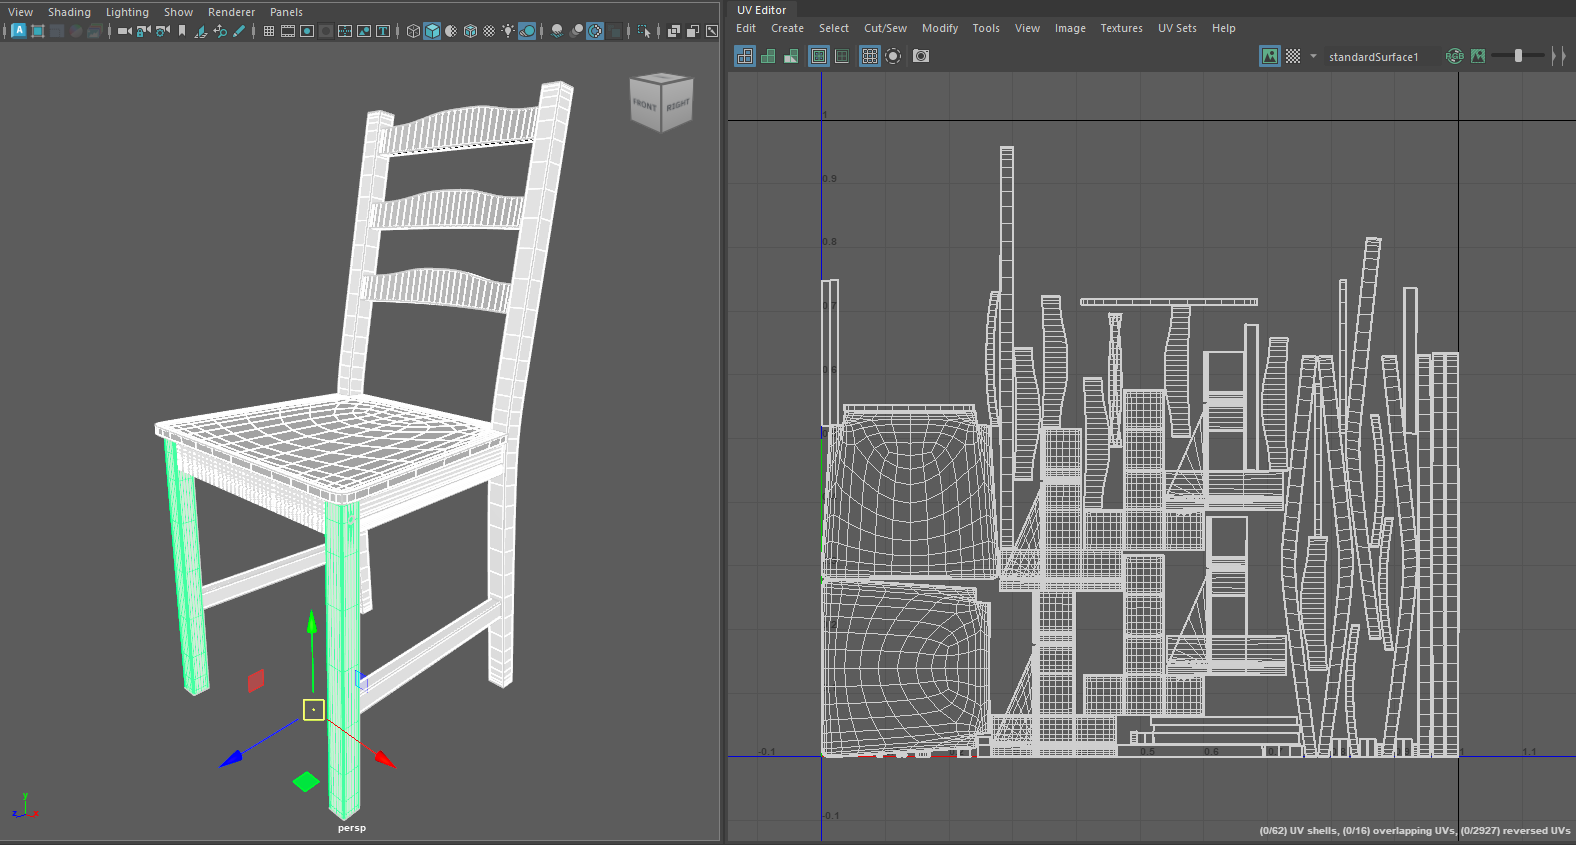Toggle Smooth Shade All cube icon

coord(432,31)
